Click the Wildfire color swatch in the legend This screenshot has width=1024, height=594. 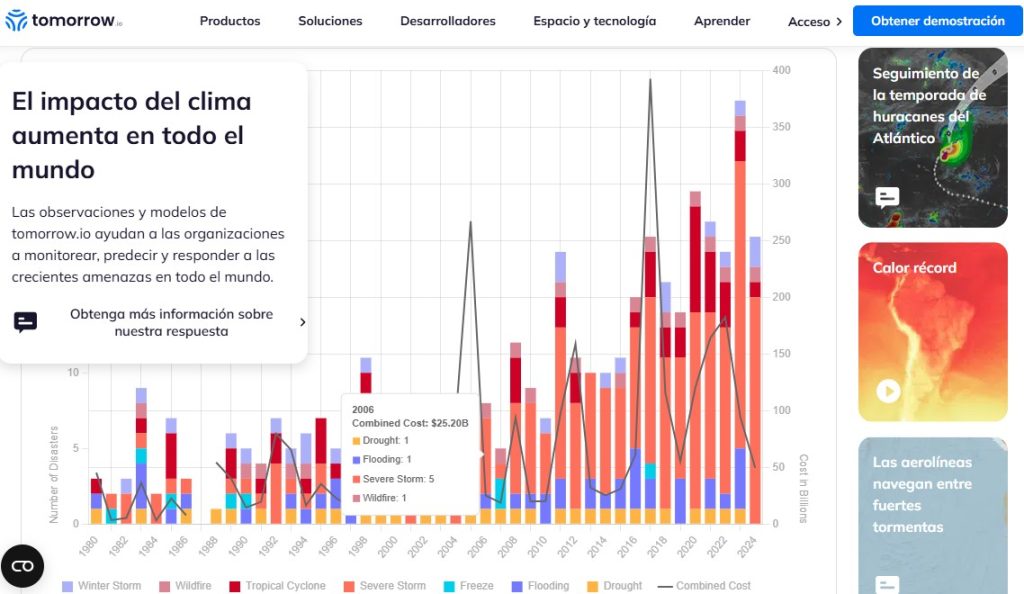[x=166, y=585]
